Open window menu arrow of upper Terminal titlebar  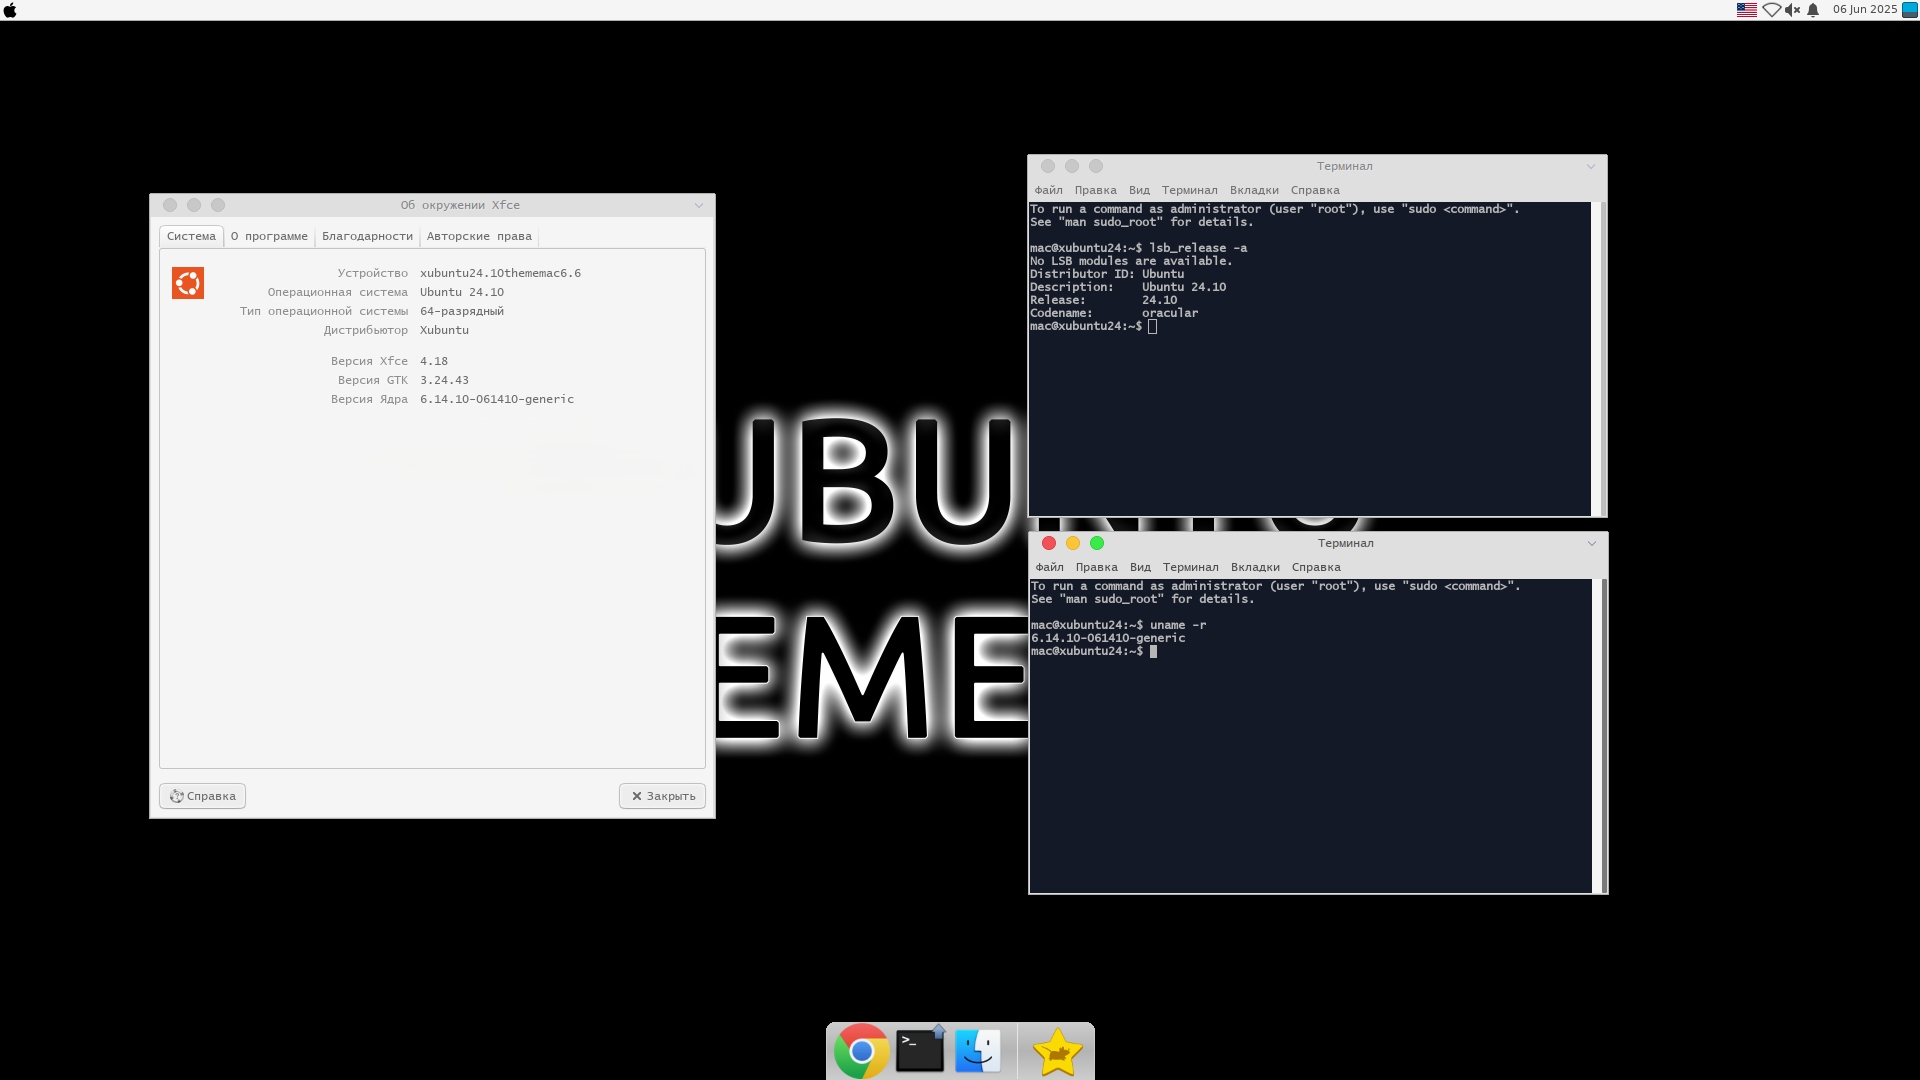click(x=1591, y=166)
